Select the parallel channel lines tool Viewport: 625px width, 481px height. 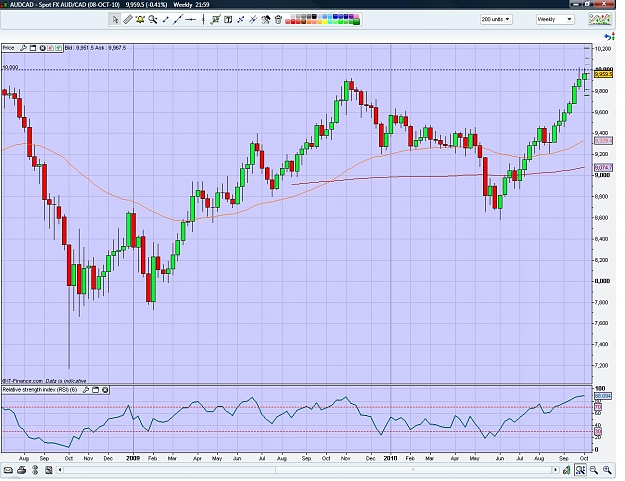[x=253, y=19]
